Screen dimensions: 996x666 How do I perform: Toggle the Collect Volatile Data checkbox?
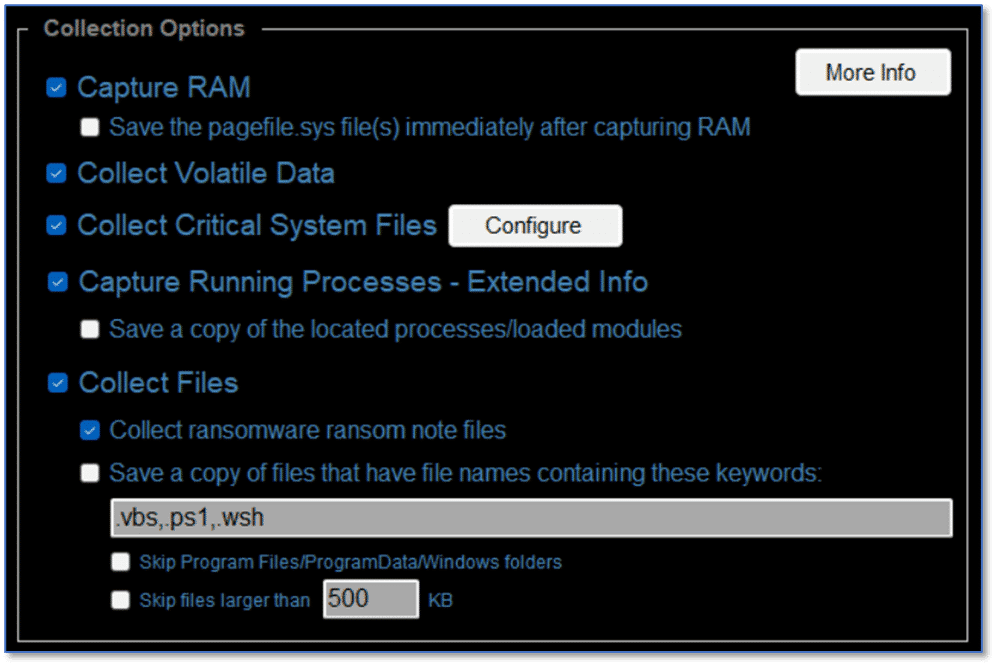tap(57, 173)
